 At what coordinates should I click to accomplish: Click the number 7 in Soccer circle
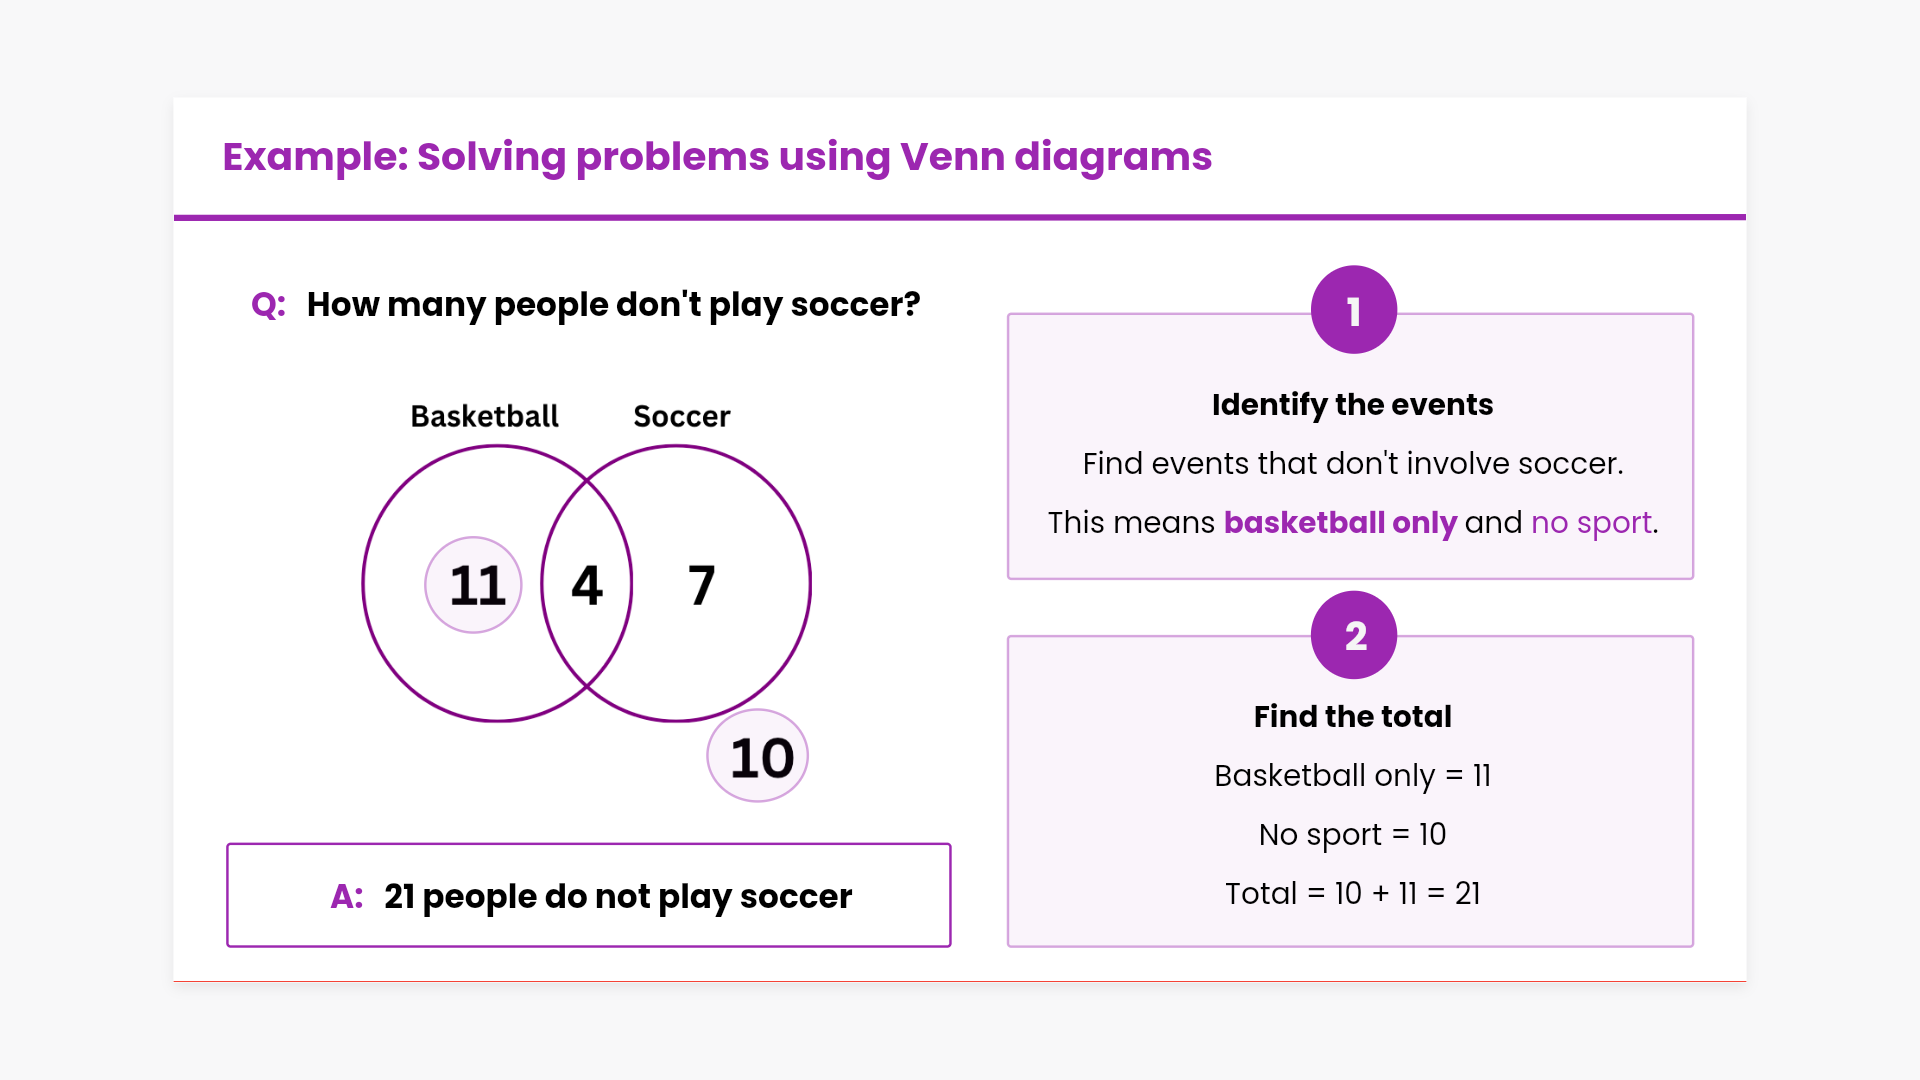[702, 585]
